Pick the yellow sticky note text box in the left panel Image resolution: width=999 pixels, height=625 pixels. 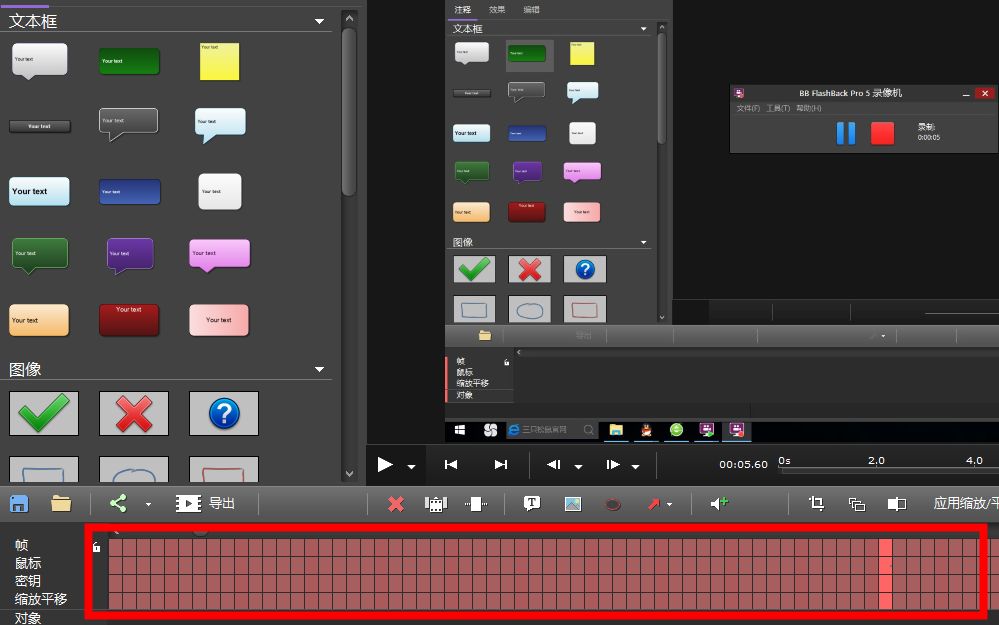coord(219,62)
